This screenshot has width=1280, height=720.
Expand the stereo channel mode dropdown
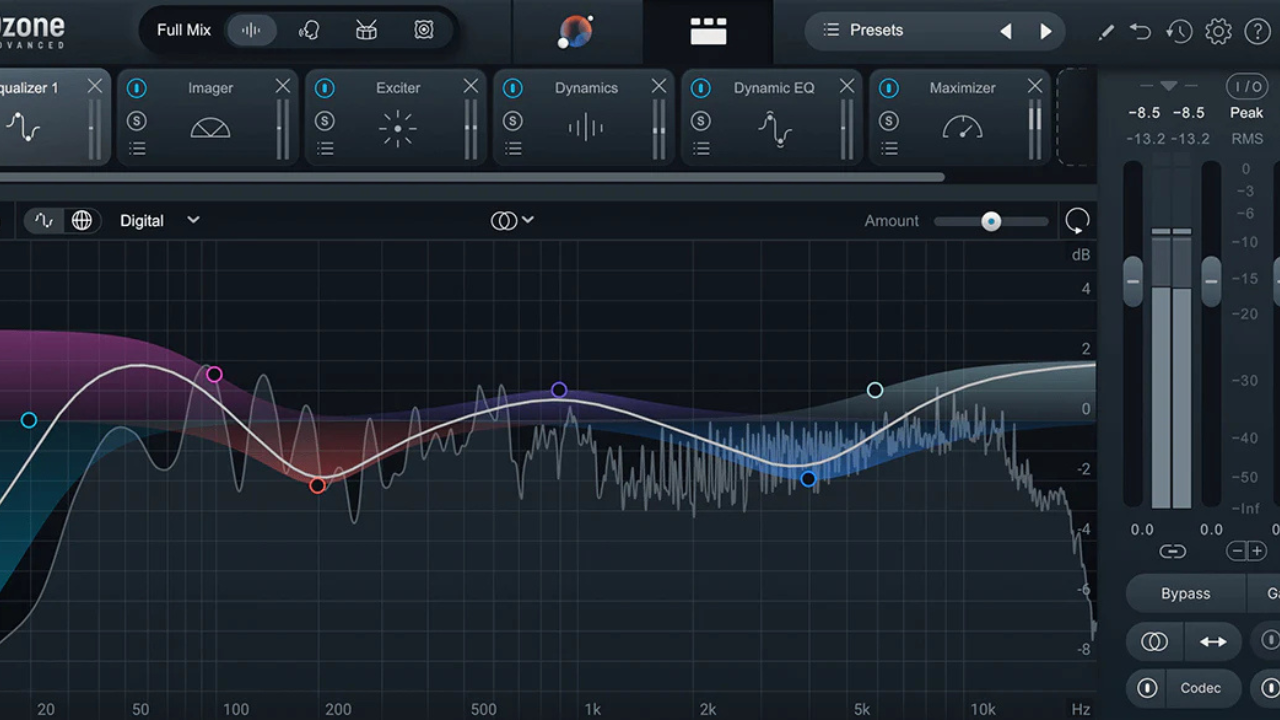(x=512, y=221)
